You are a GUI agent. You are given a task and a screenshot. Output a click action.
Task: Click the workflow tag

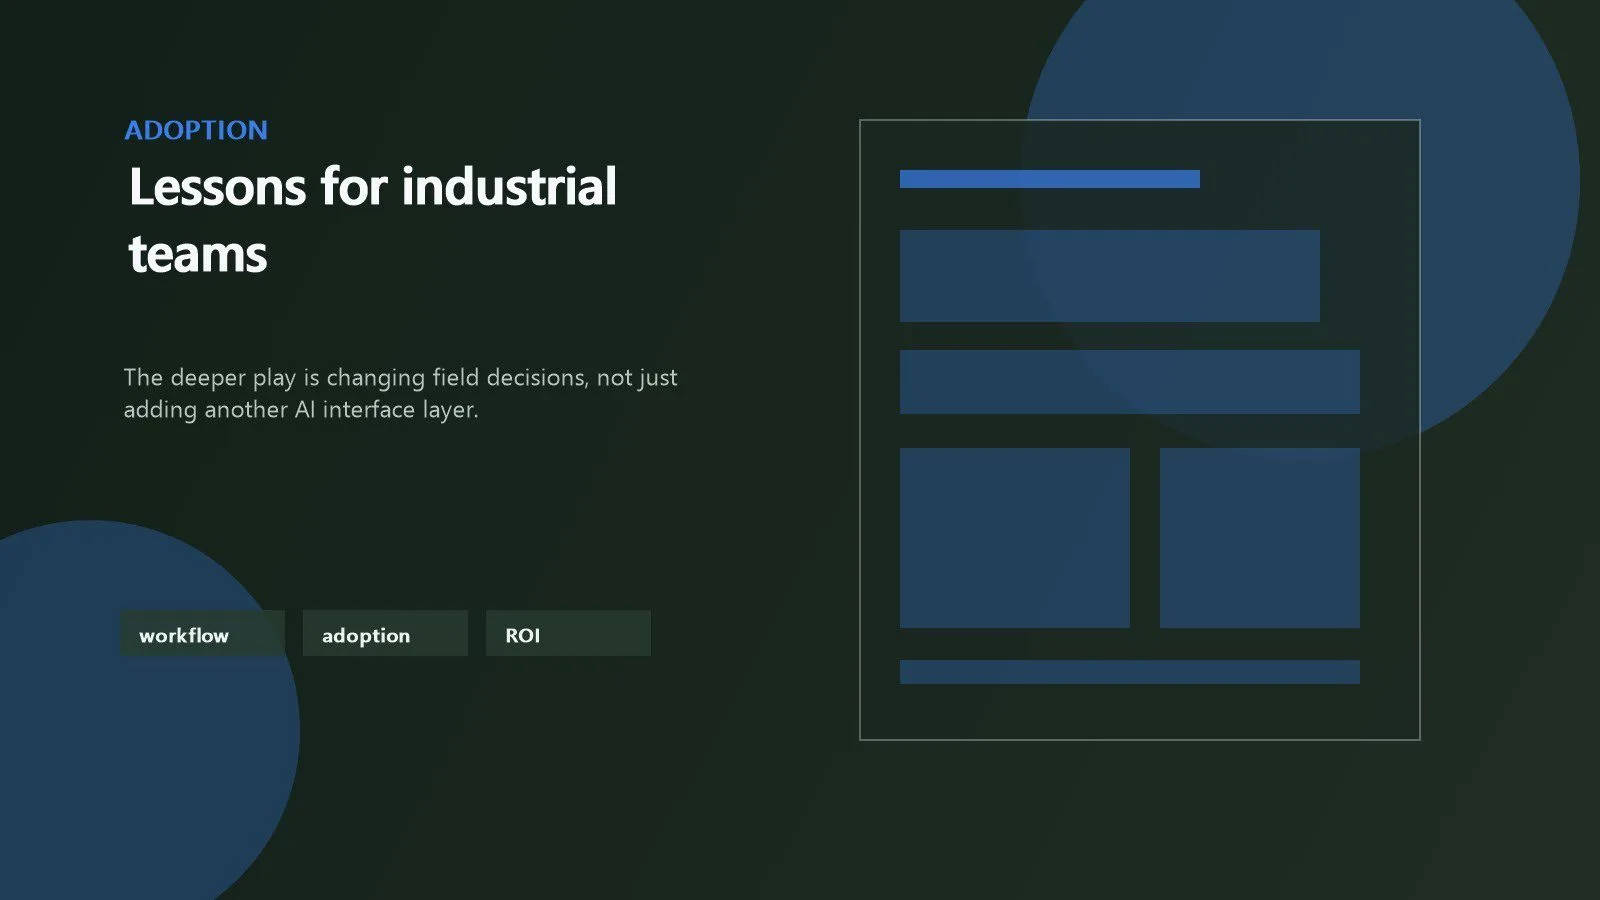pyautogui.click(x=202, y=633)
